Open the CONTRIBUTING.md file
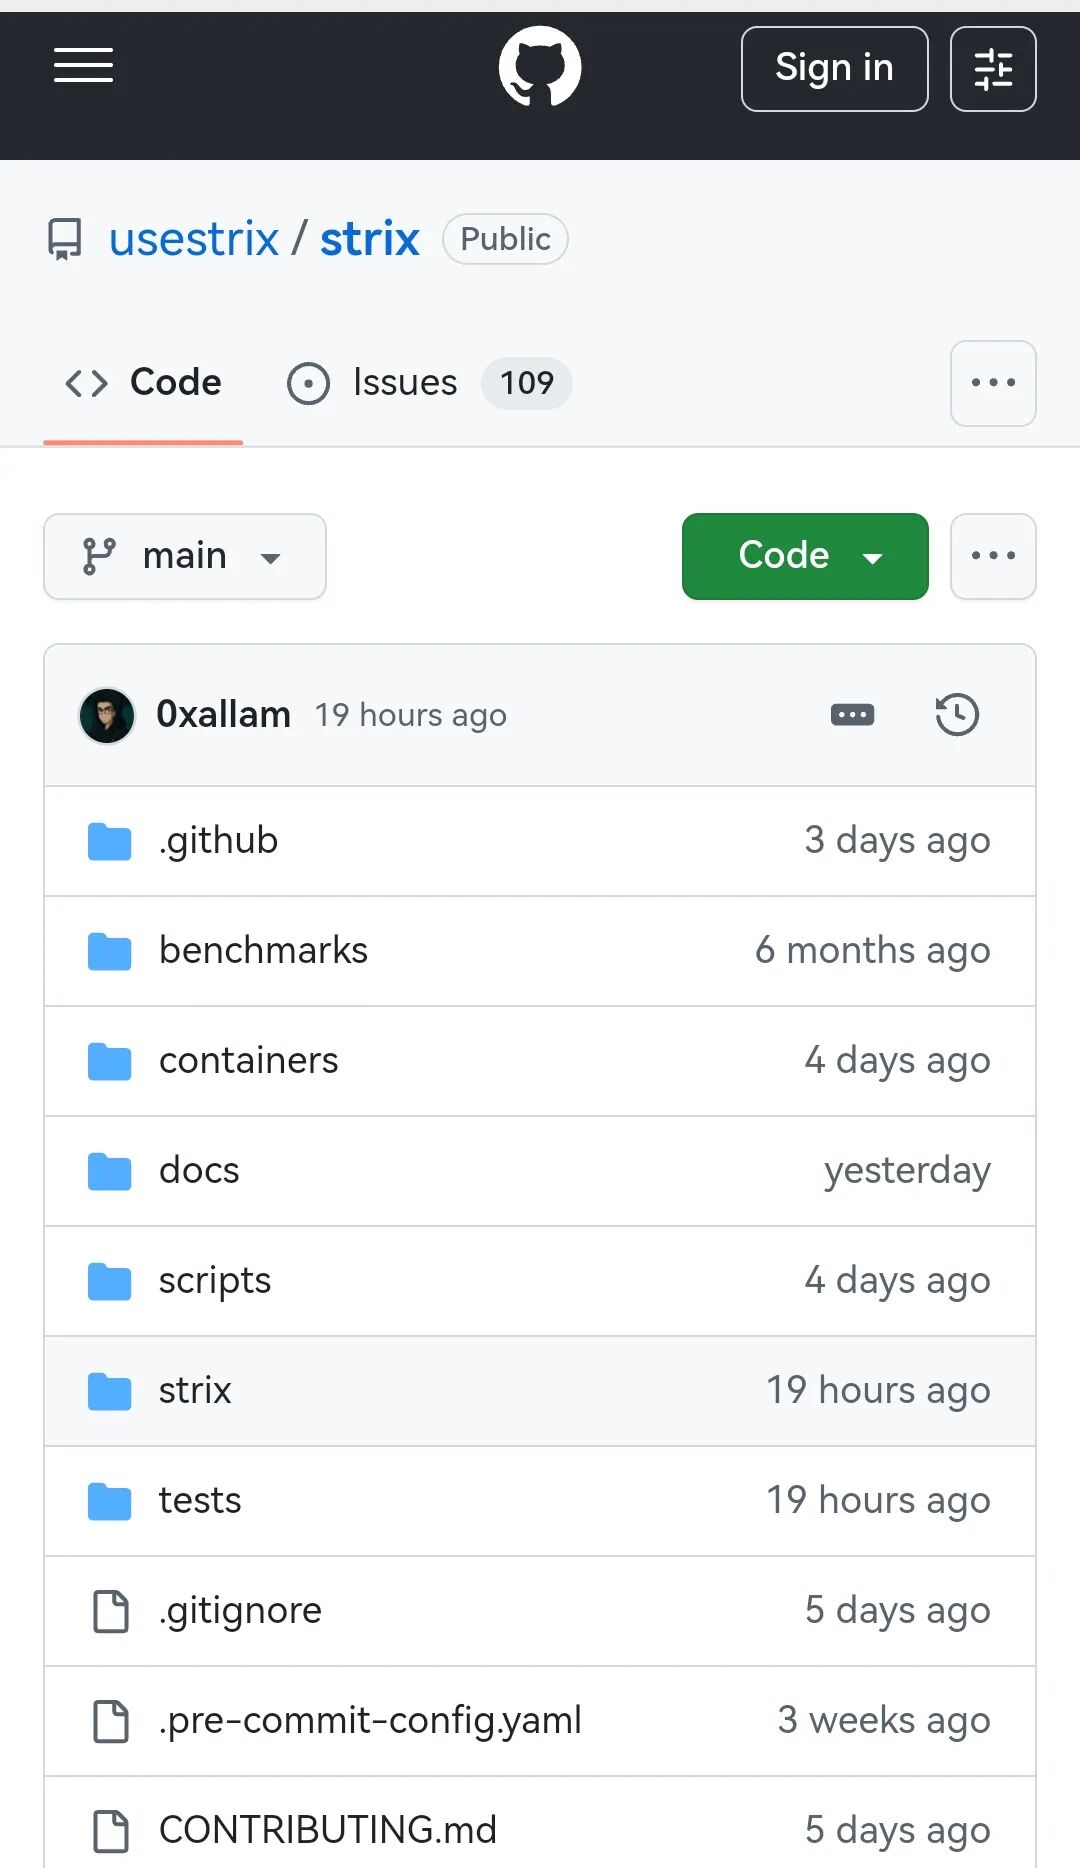The width and height of the screenshot is (1080, 1868). click(x=328, y=1831)
